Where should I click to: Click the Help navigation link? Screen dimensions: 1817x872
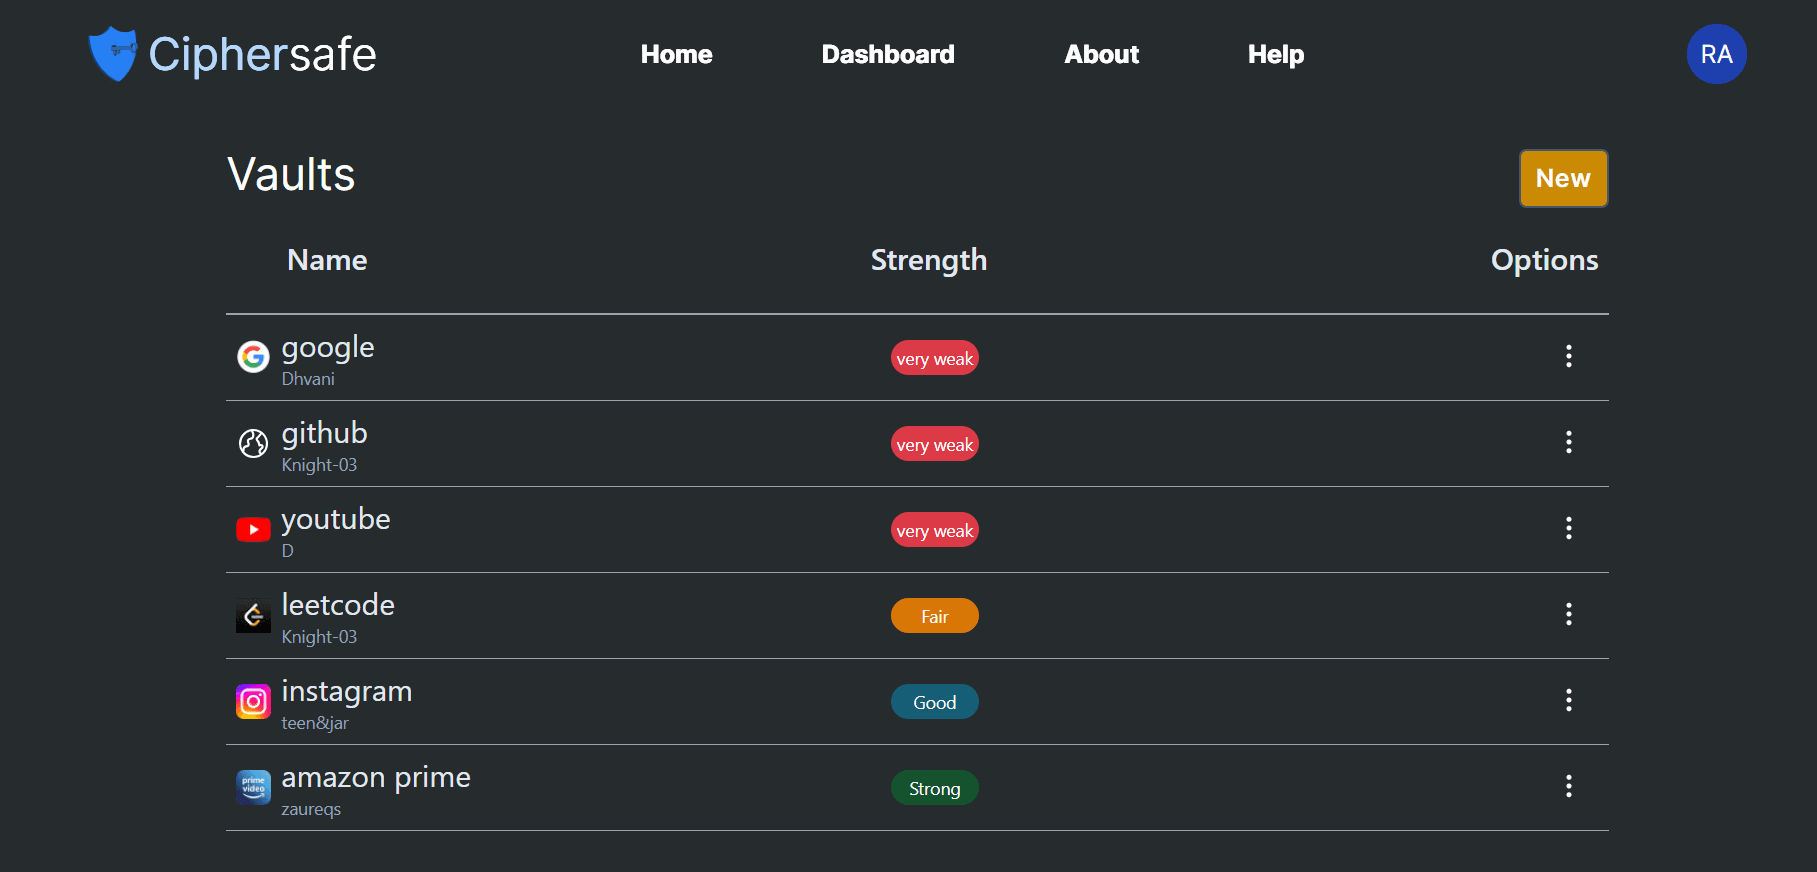click(x=1275, y=54)
